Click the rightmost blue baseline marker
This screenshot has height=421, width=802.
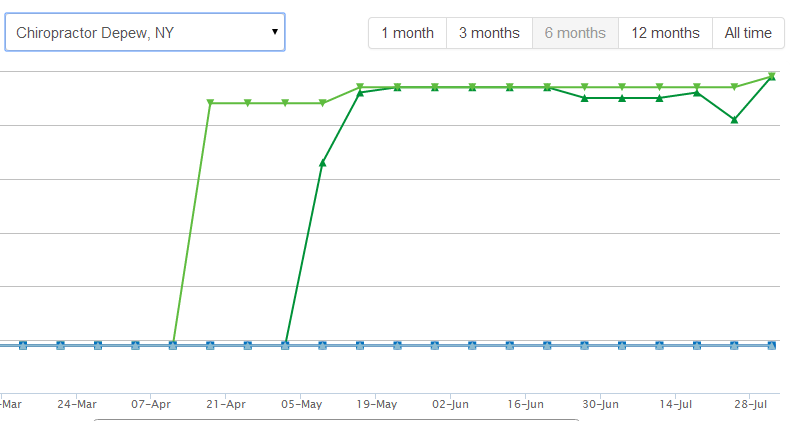pyautogui.click(x=772, y=345)
